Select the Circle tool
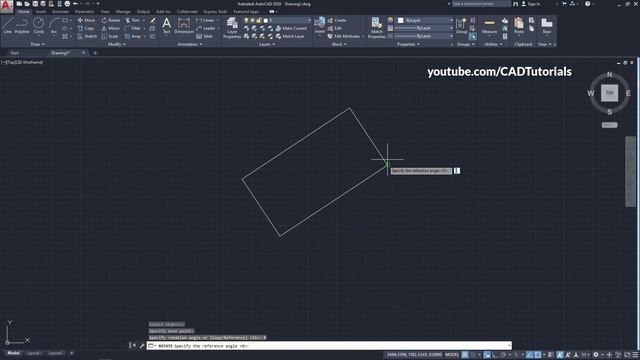Screen dimensions: 640x360 (x=38, y=26)
